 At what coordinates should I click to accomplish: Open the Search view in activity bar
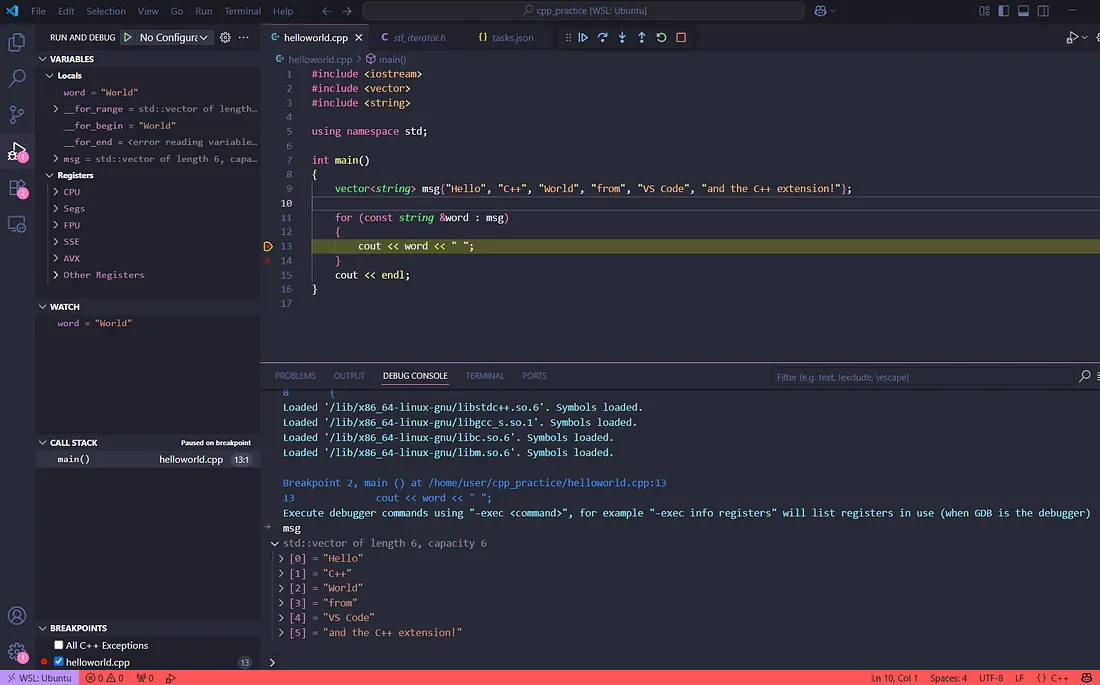tap(17, 78)
